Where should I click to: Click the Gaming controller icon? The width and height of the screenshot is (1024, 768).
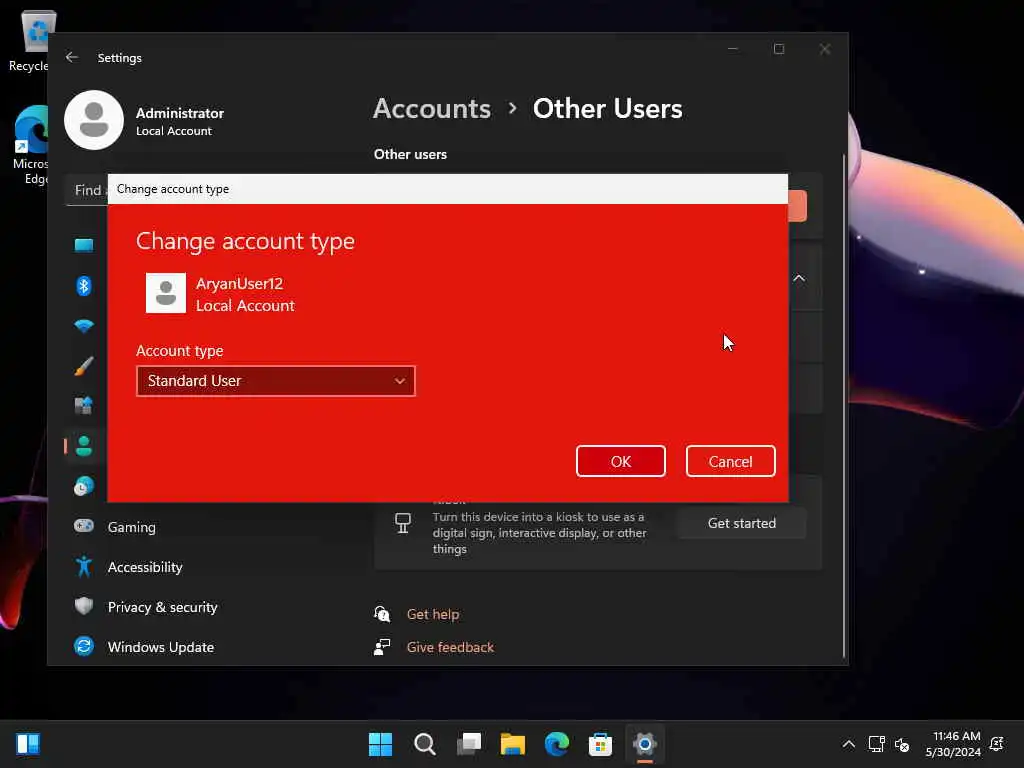(x=84, y=526)
